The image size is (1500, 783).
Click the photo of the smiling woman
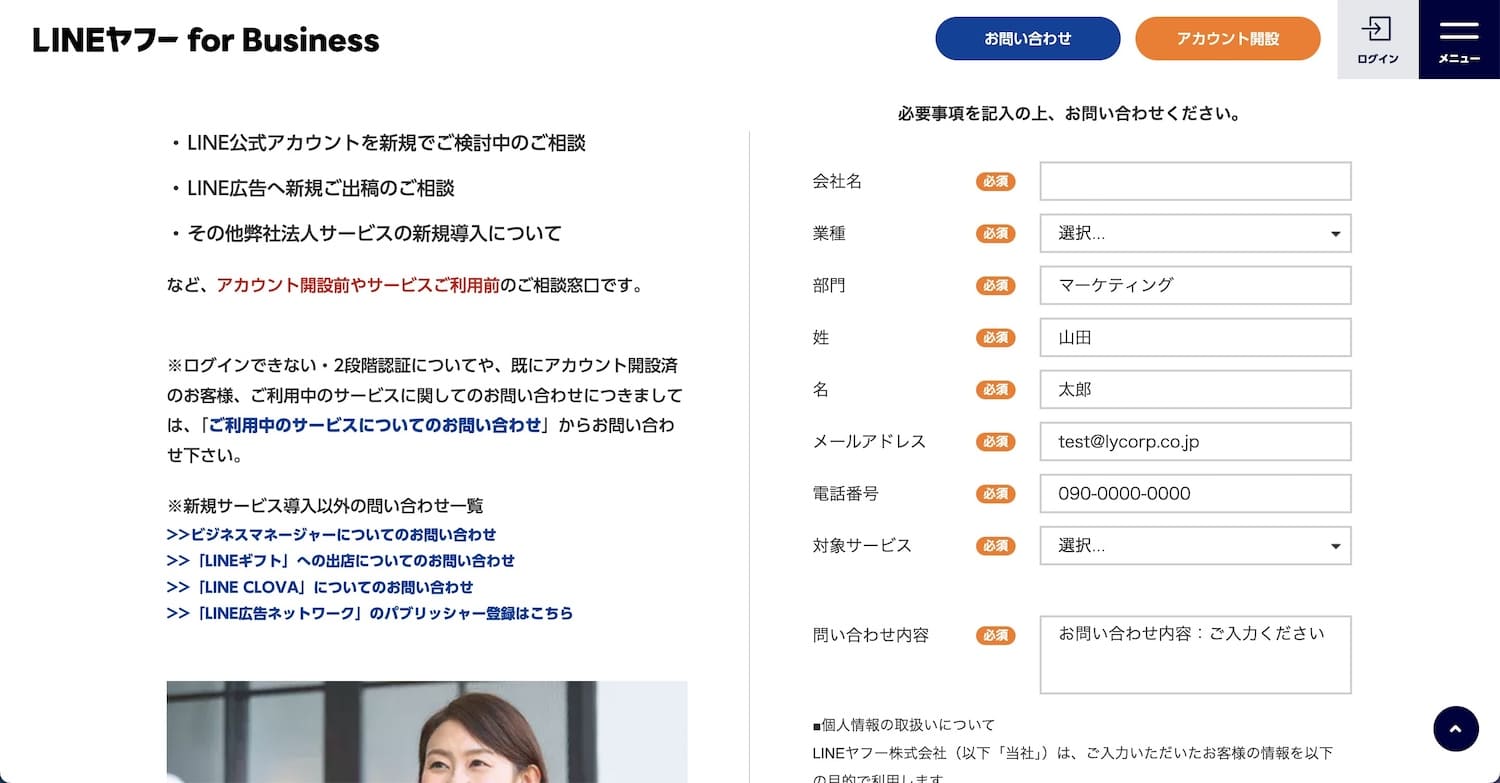[x=427, y=732]
